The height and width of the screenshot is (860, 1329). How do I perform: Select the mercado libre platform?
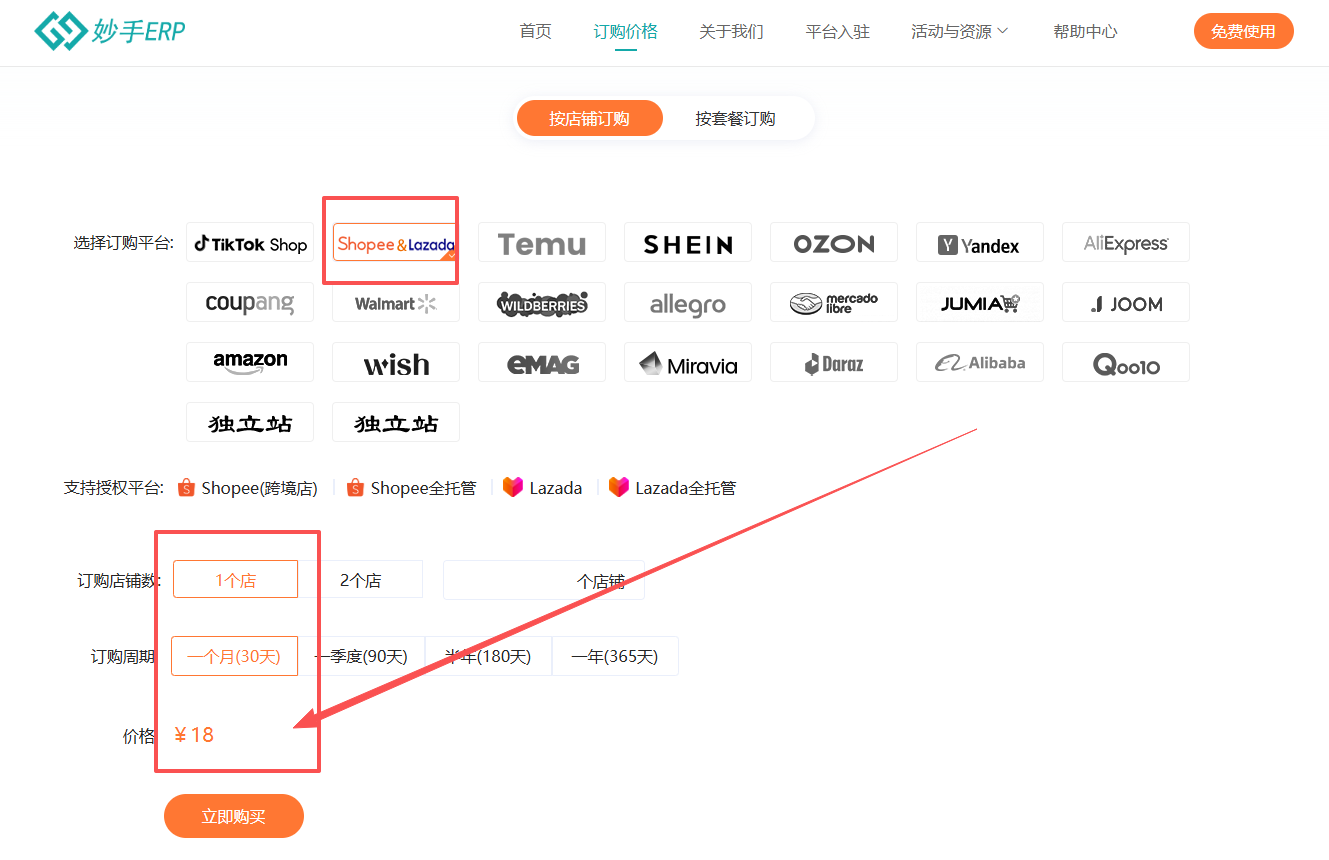[x=833, y=302]
